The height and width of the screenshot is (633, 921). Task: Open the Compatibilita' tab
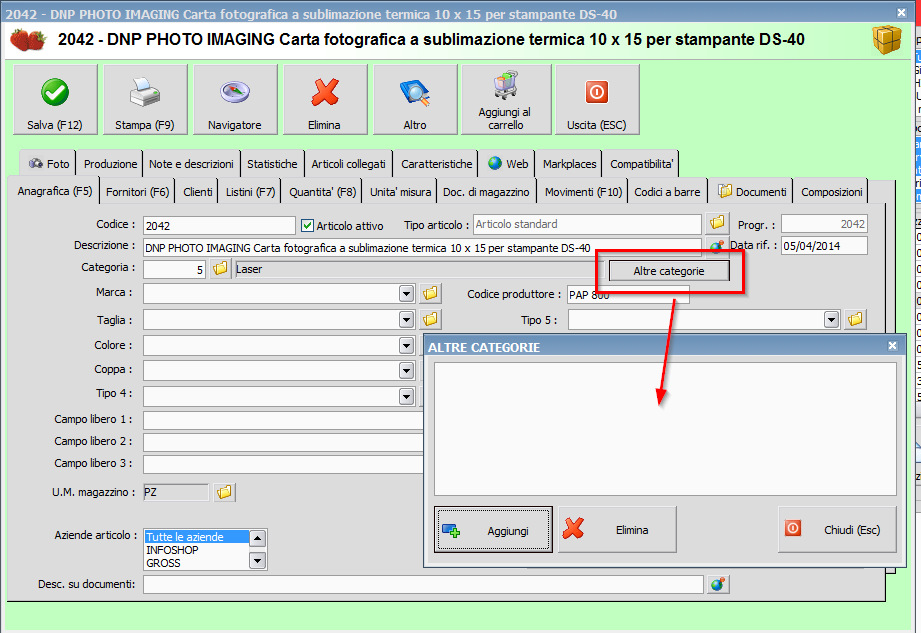click(x=641, y=164)
